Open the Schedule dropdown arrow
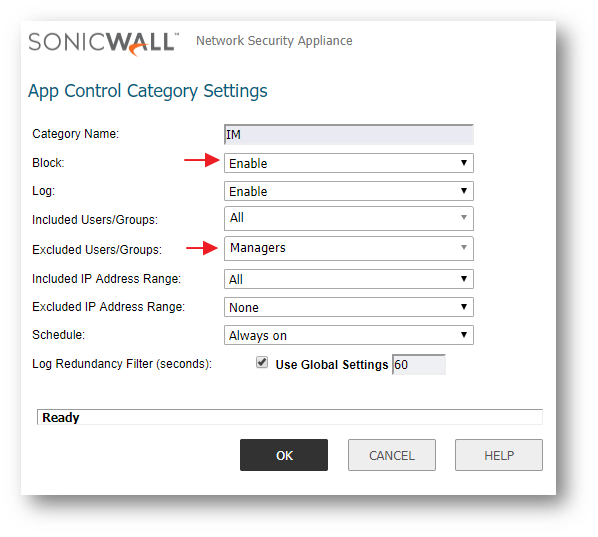The width and height of the screenshot is (598, 537). pos(463,335)
